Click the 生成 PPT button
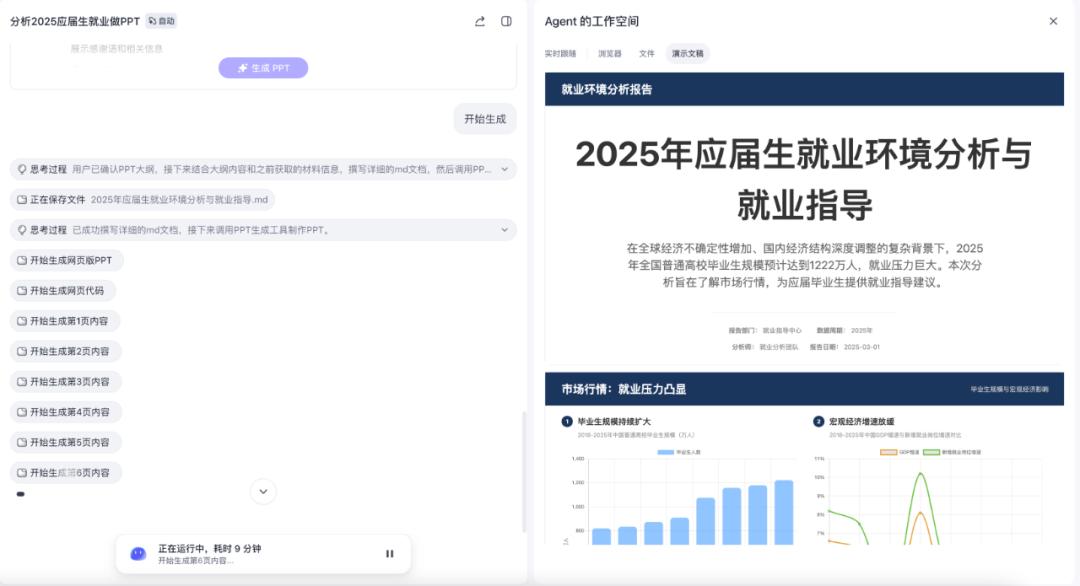 263,68
